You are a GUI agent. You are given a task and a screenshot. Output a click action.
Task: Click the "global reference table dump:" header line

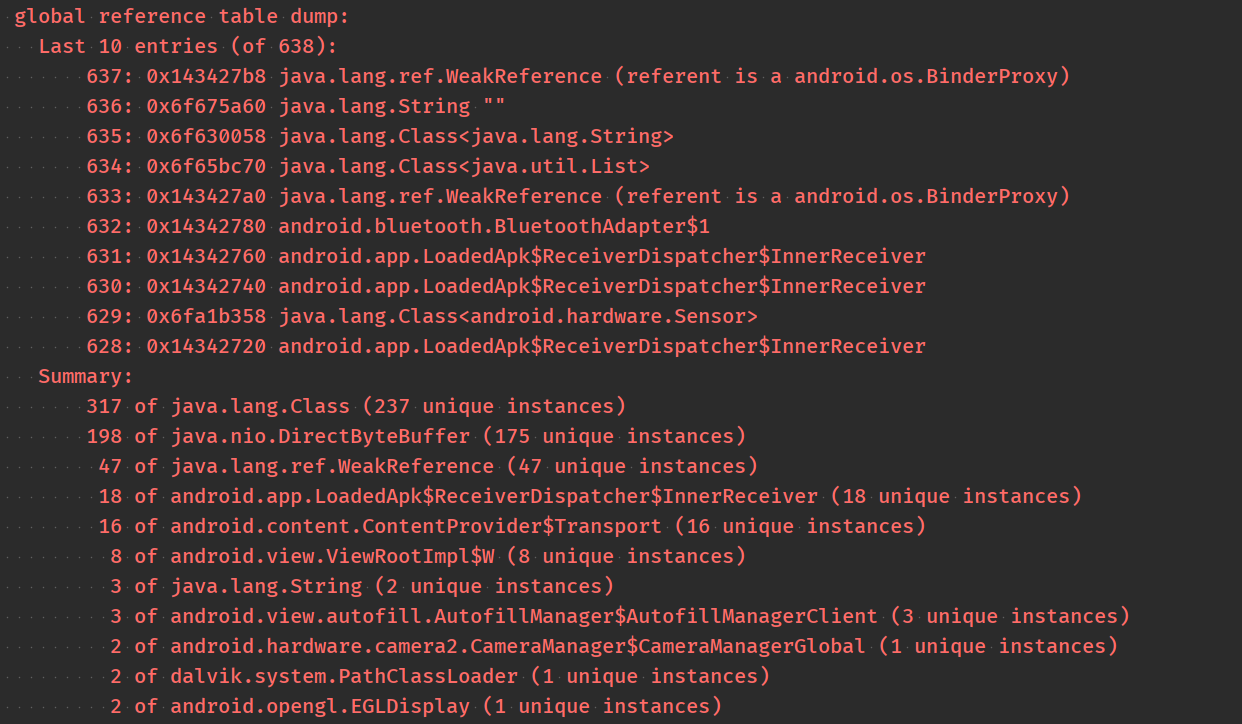point(182,16)
